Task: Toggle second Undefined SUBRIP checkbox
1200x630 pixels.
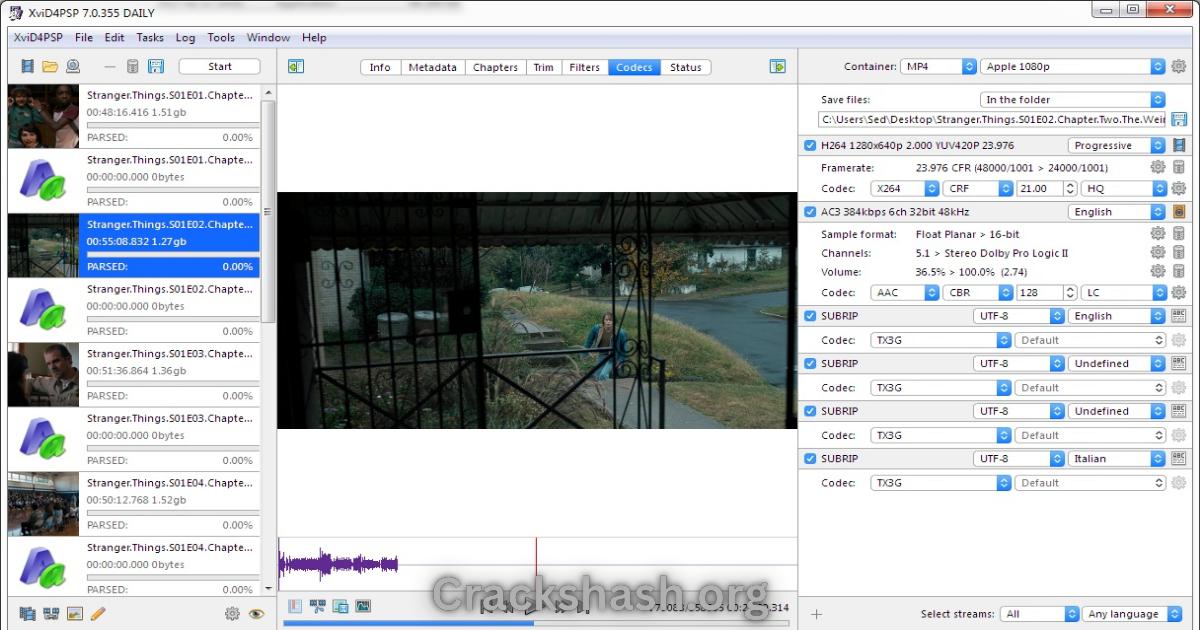Action: [x=810, y=411]
